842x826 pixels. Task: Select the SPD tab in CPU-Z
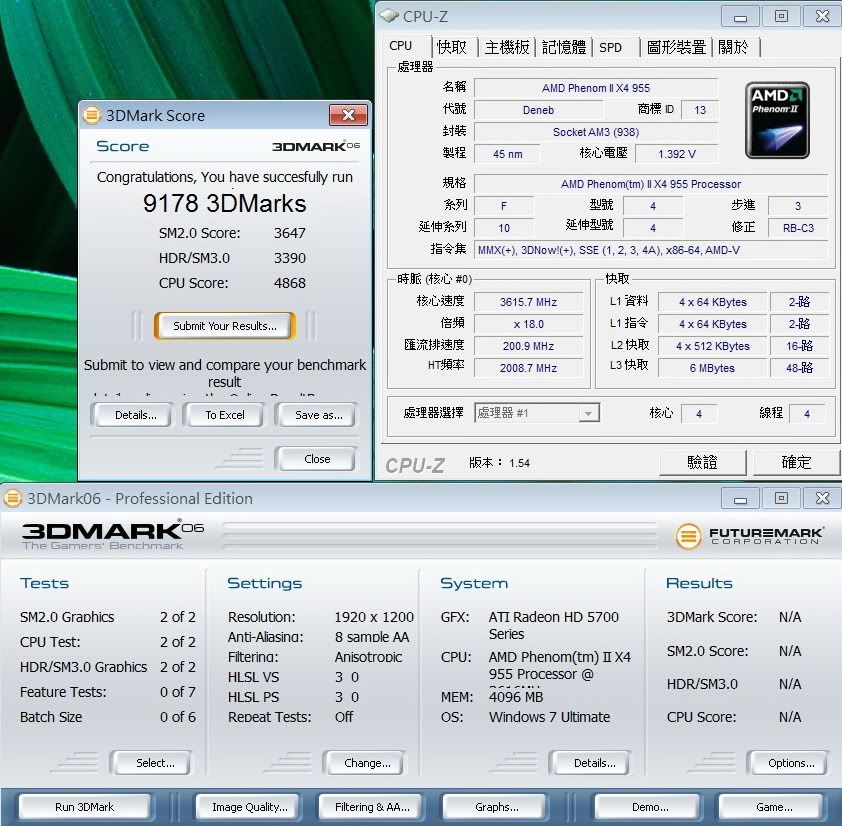click(610, 47)
